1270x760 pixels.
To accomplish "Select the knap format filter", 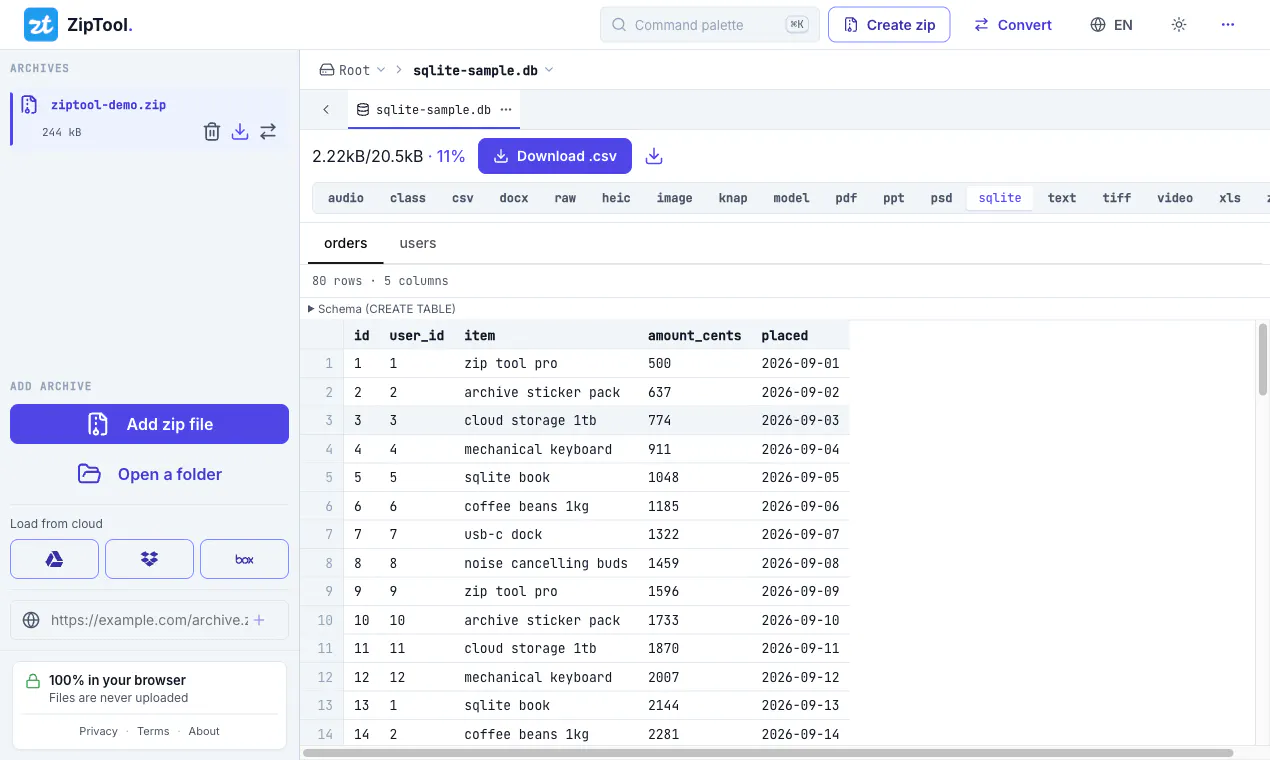I will click(733, 198).
